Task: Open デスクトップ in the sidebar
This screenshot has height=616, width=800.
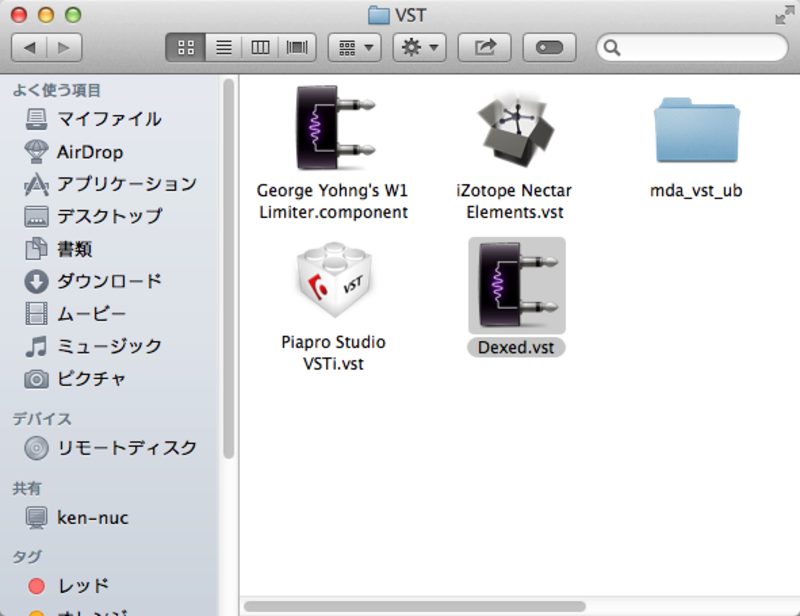Action: click(x=109, y=216)
